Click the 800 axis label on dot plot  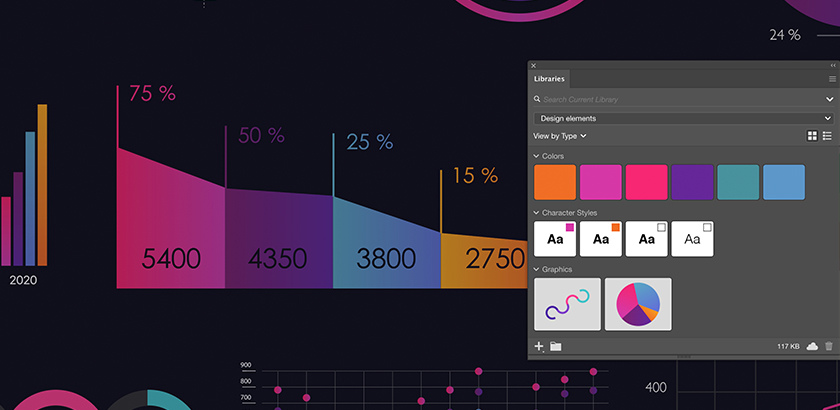point(246,382)
